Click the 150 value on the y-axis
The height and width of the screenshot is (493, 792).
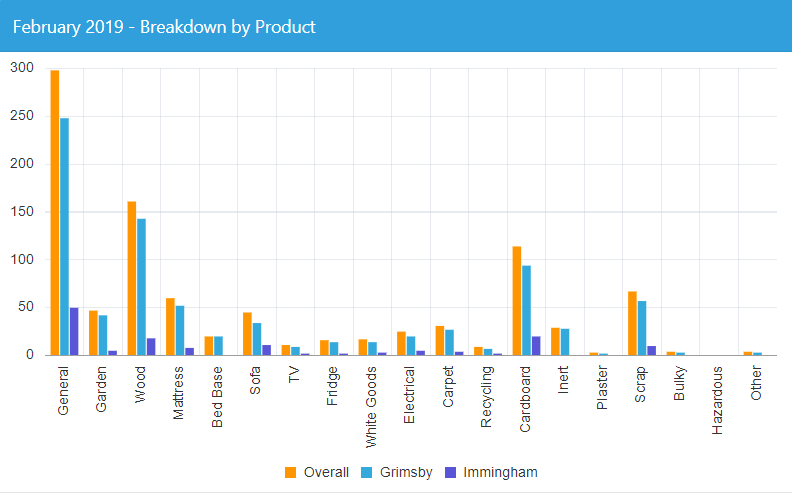tap(22, 212)
